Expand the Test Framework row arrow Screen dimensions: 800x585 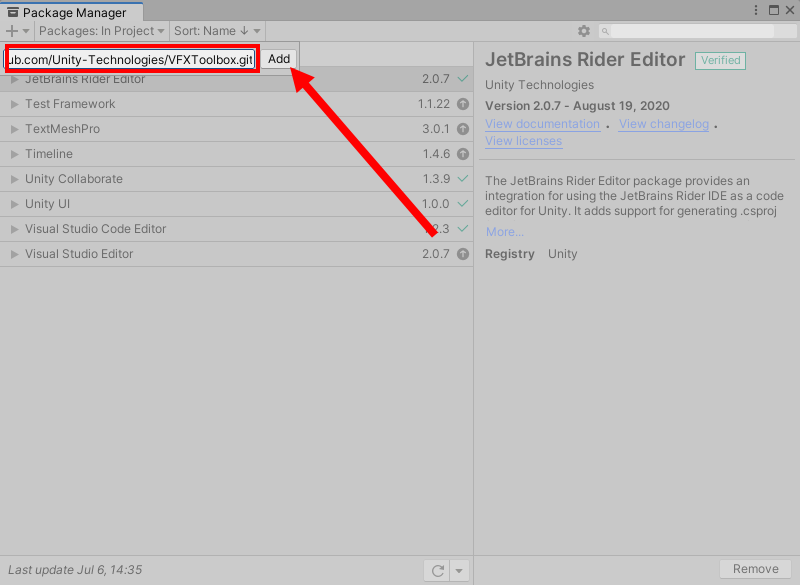click(x=14, y=104)
